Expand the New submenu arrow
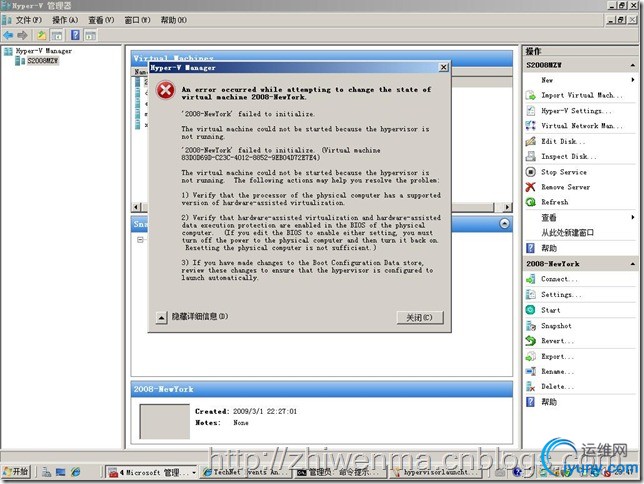The width and height of the screenshot is (644, 484). coord(632,80)
